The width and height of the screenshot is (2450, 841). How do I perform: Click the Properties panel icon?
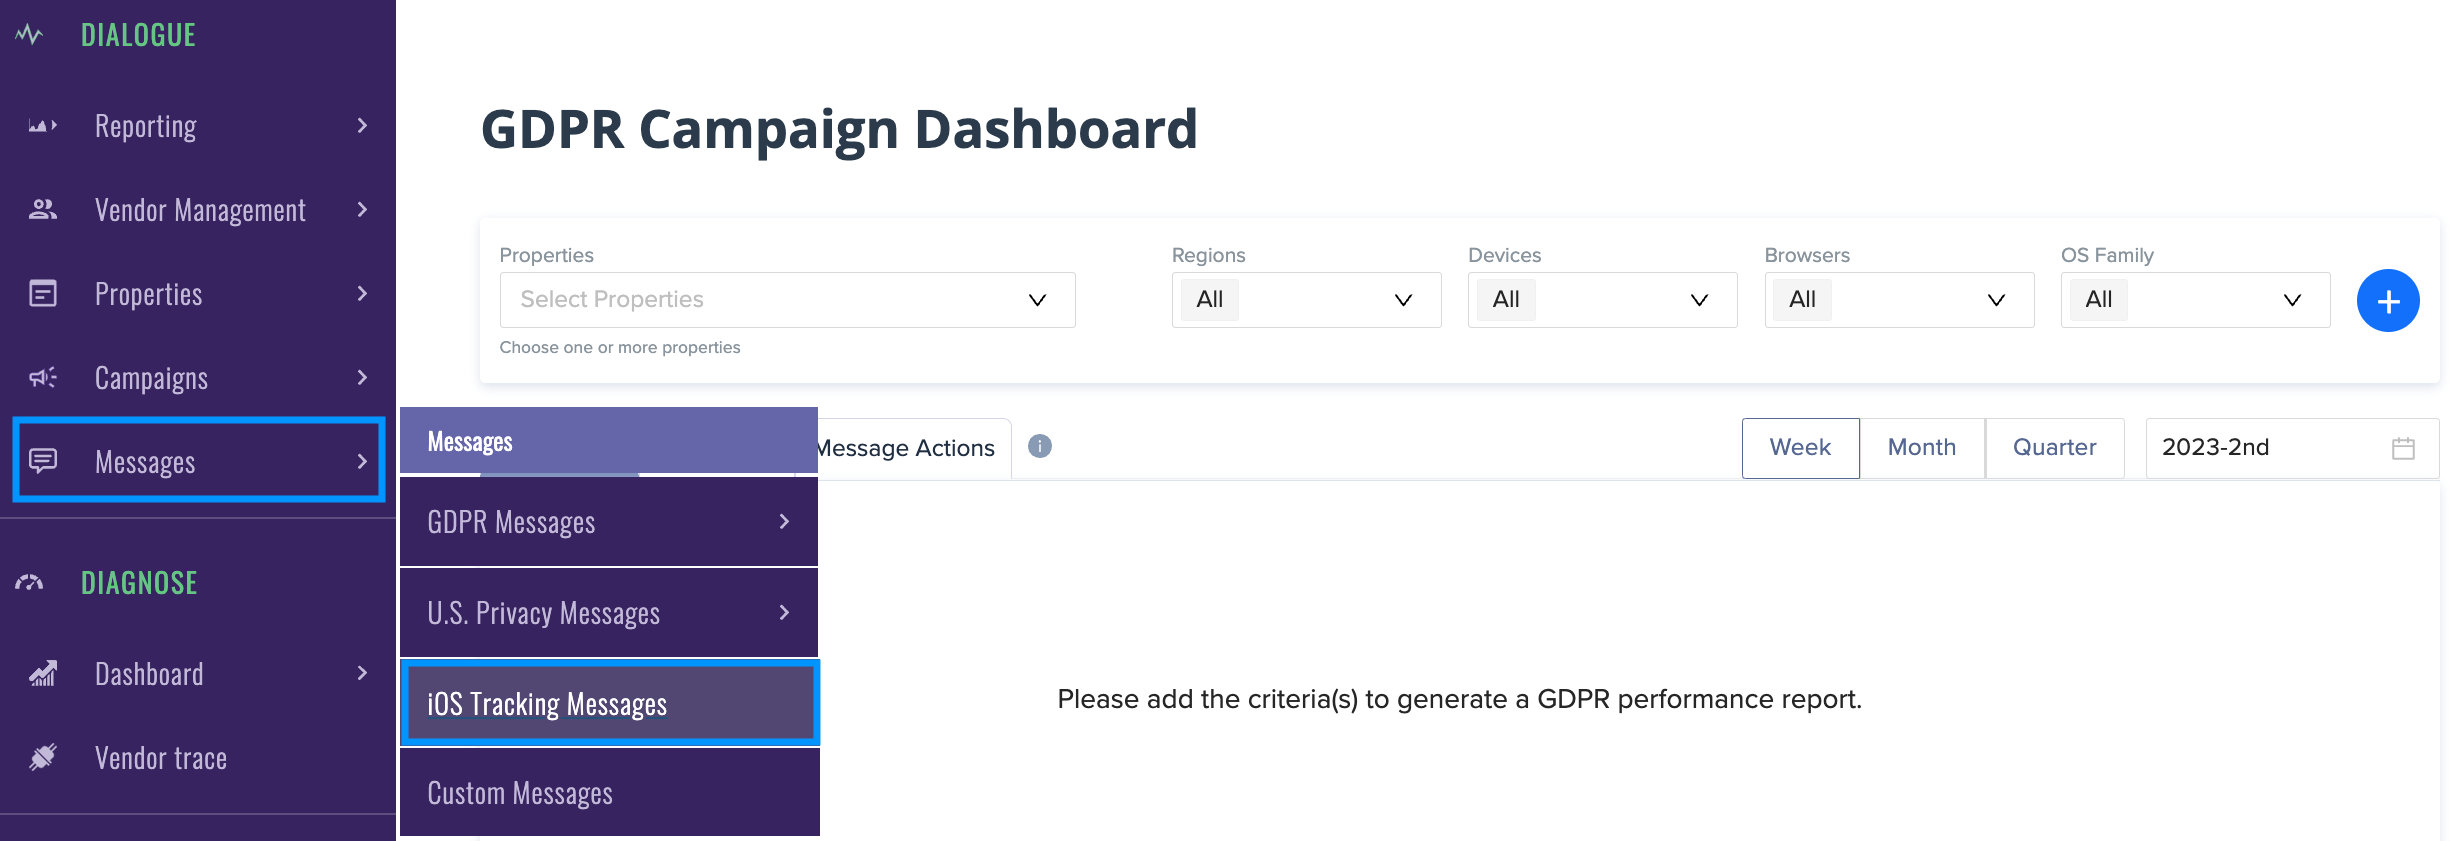pyautogui.click(x=43, y=293)
